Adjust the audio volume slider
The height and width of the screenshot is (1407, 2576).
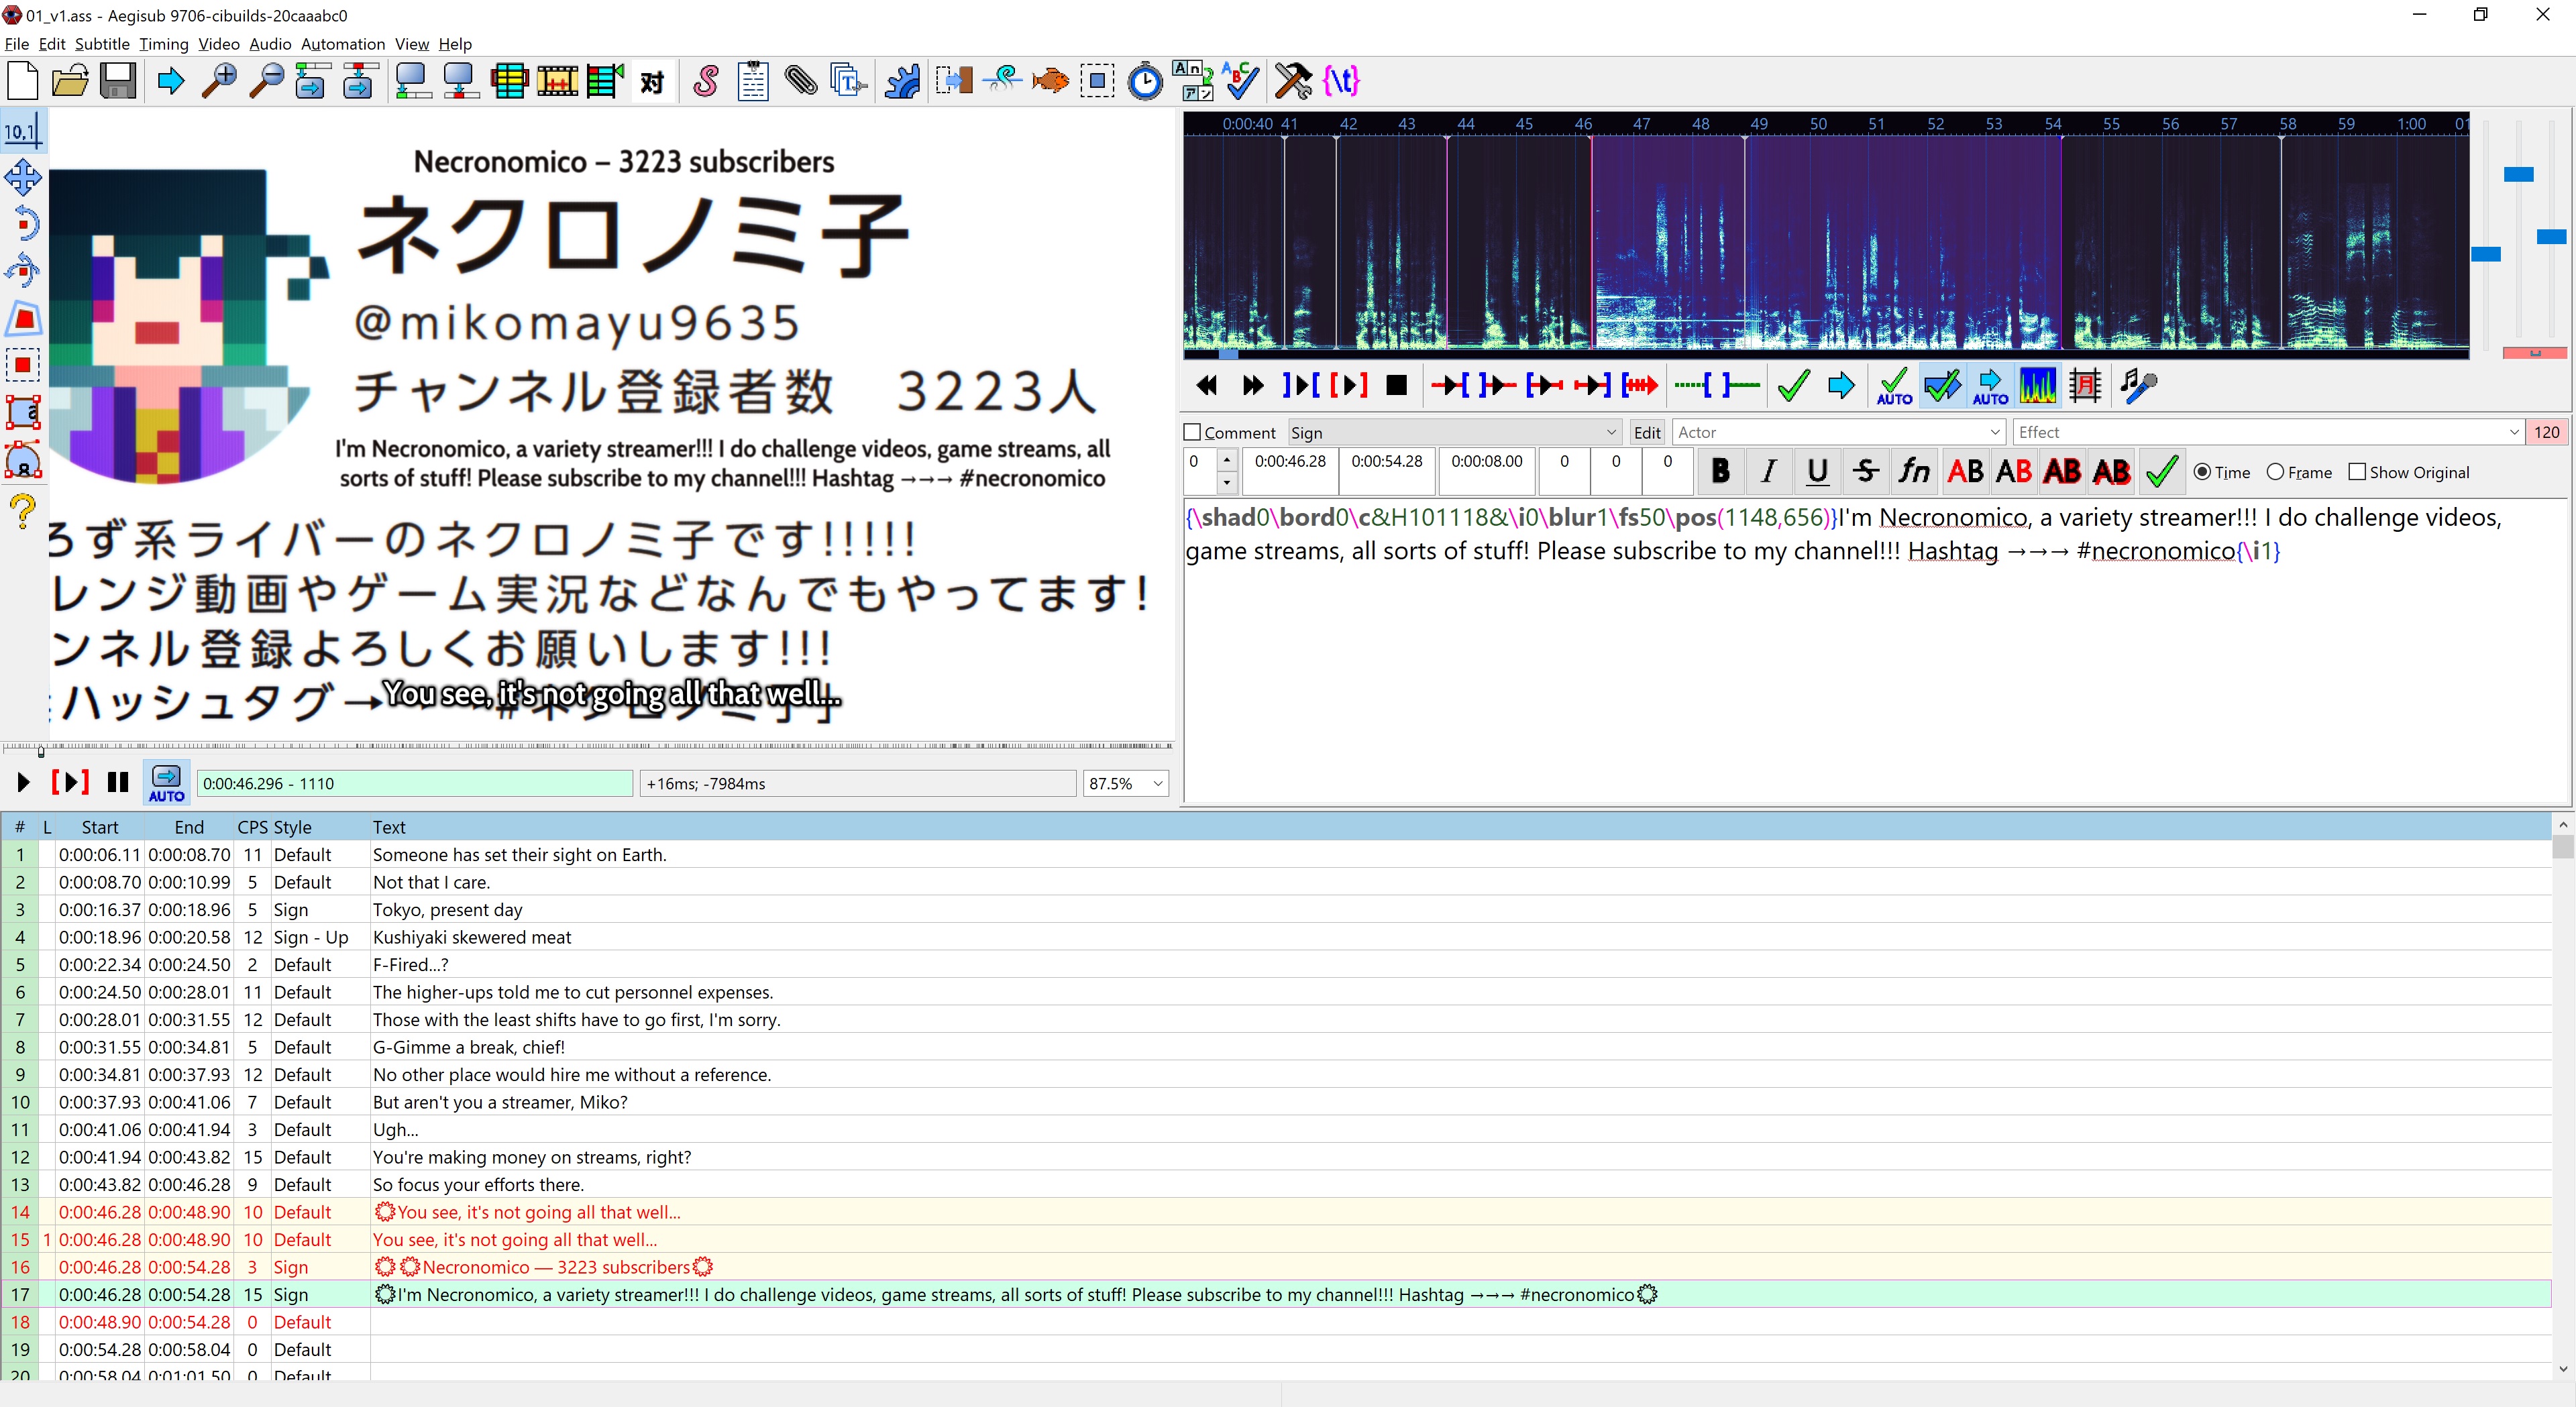click(x=2551, y=236)
